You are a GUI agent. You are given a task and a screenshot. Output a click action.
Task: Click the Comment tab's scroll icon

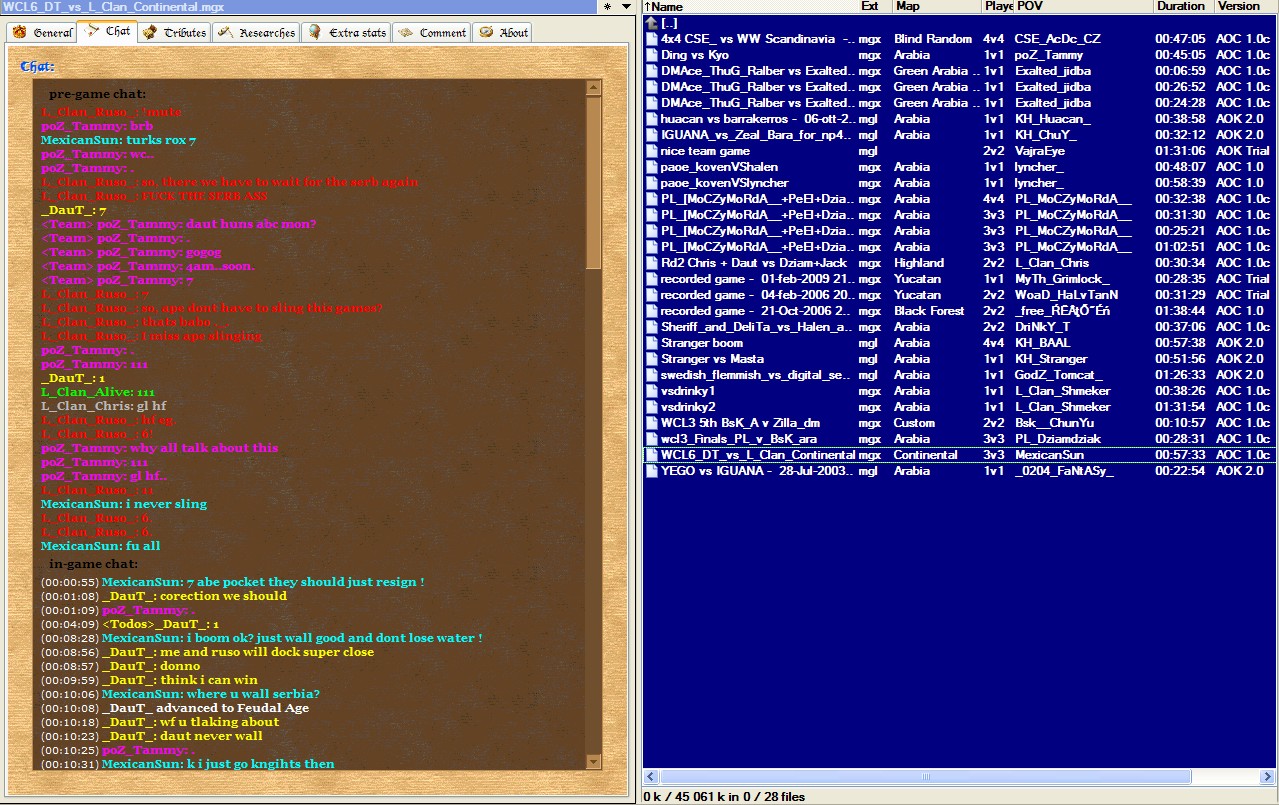(405, 32)
